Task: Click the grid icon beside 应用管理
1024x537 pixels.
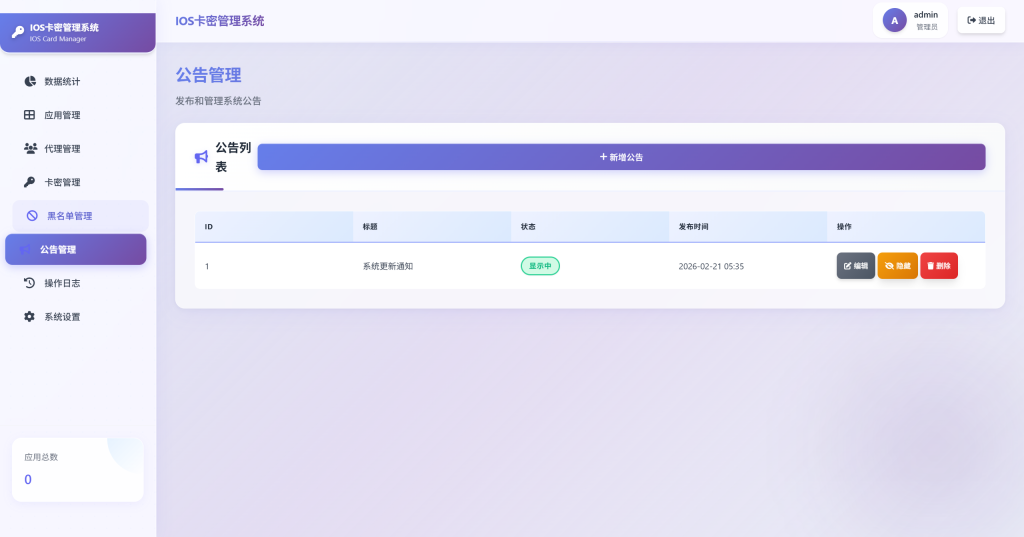Action: click(x=30, y=115)
